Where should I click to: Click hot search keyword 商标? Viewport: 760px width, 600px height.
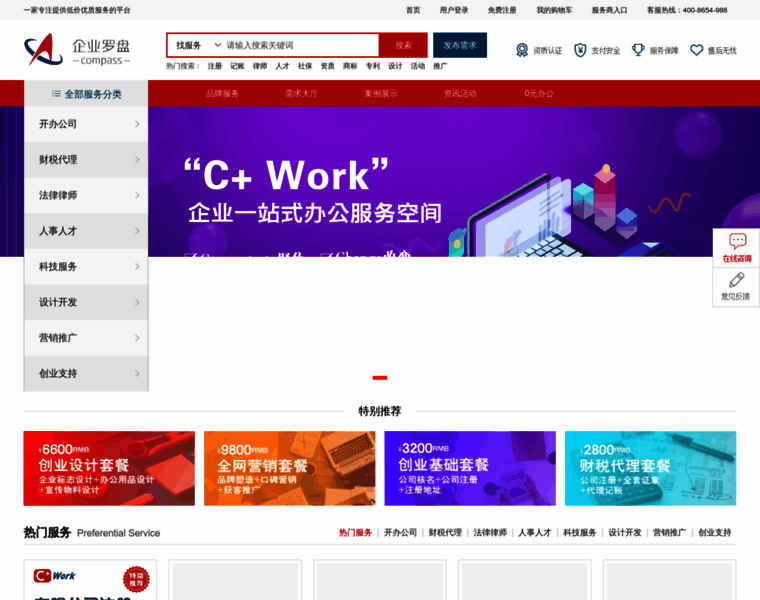[350, 66]
